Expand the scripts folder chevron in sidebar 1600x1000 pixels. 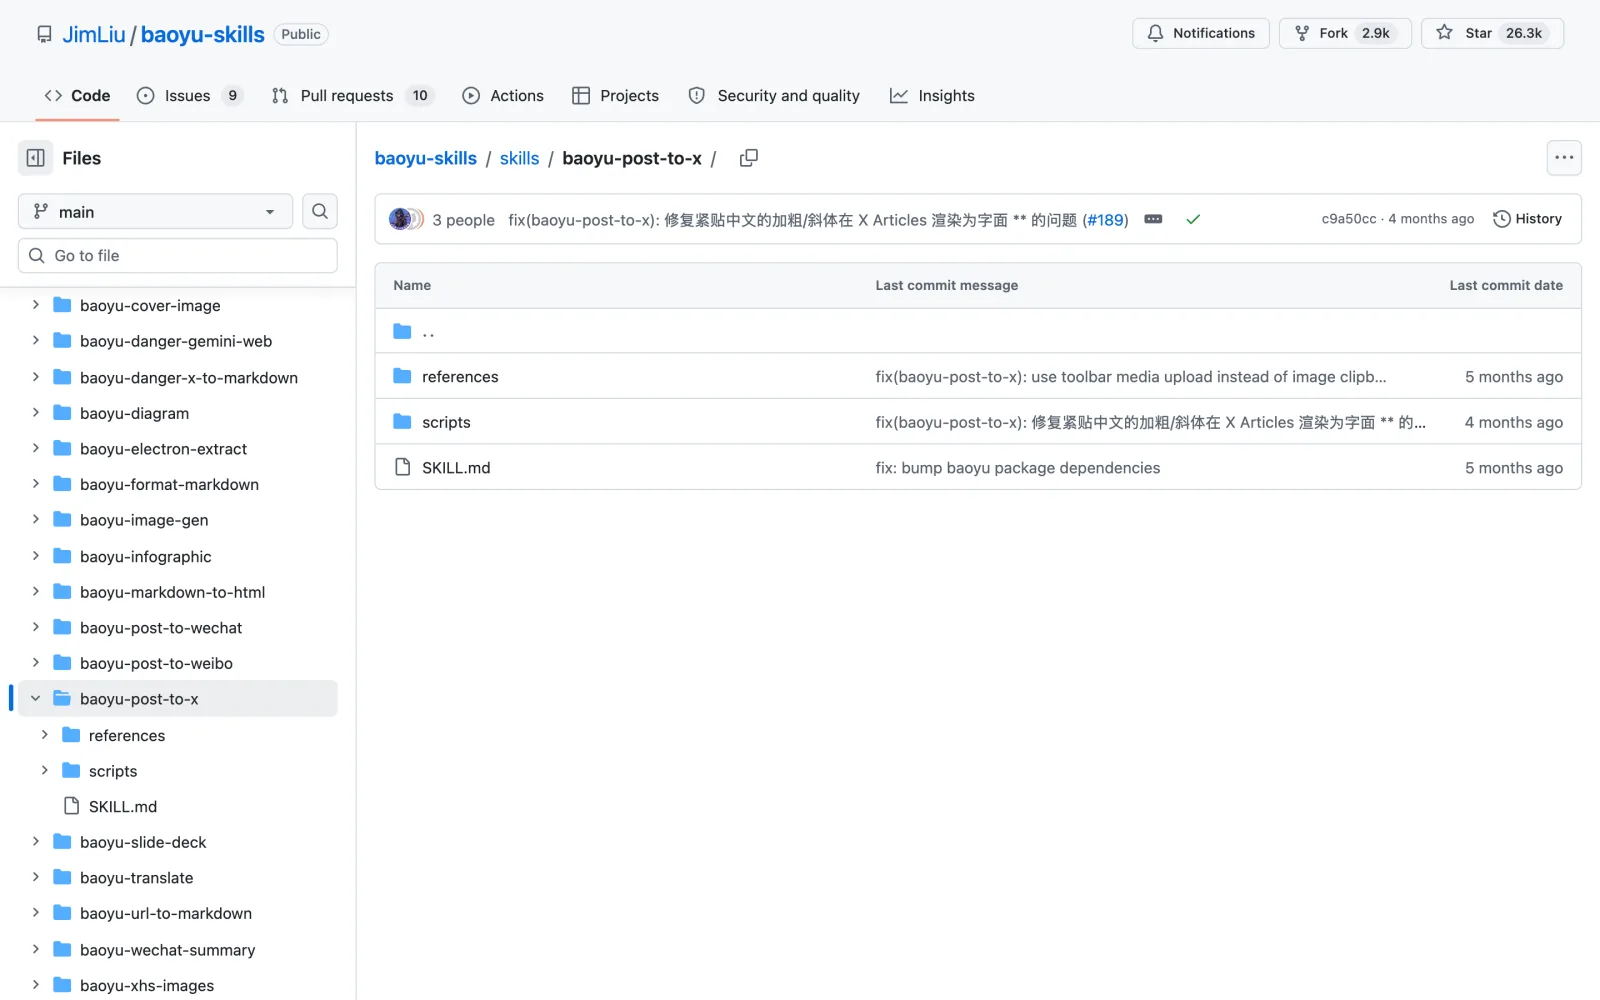pyautogui.click(x=44, y=771)
